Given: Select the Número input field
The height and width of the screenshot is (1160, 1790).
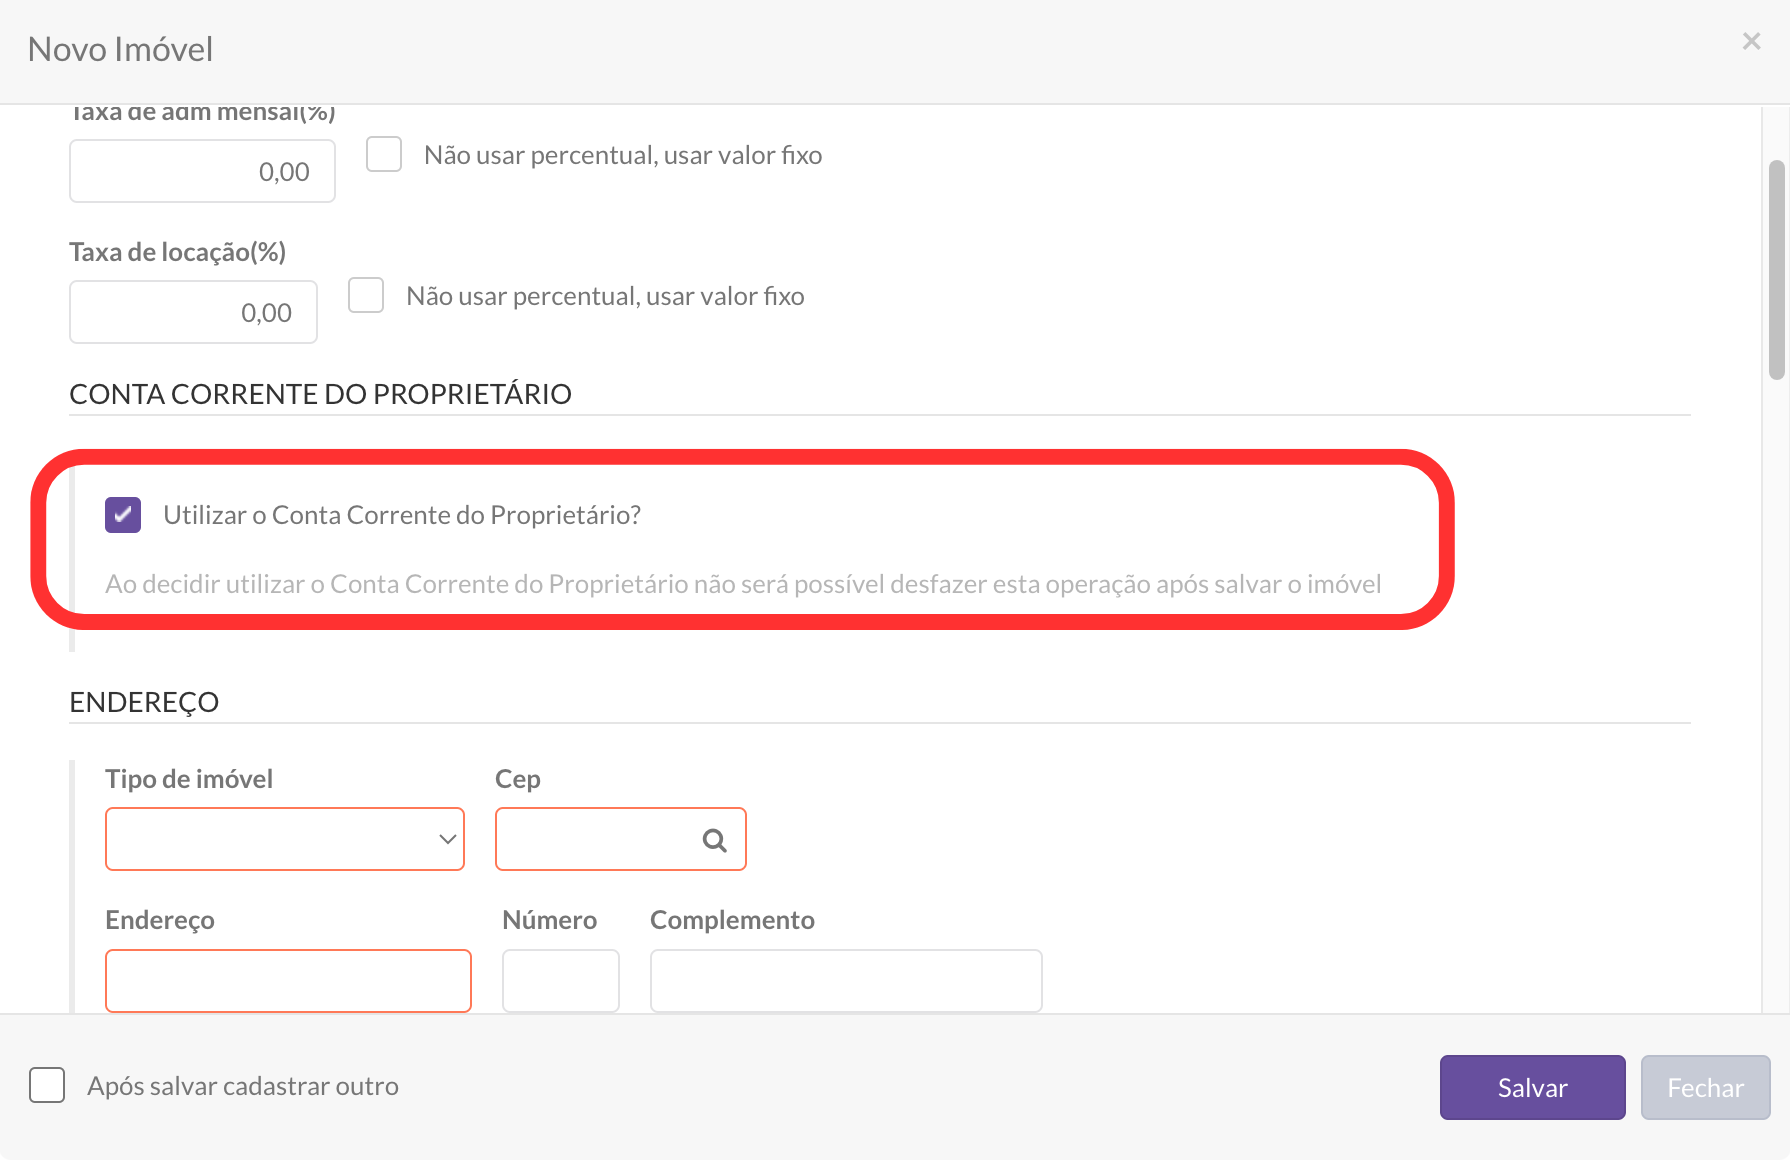Looking at the screenshot, I should pos(560,981).
